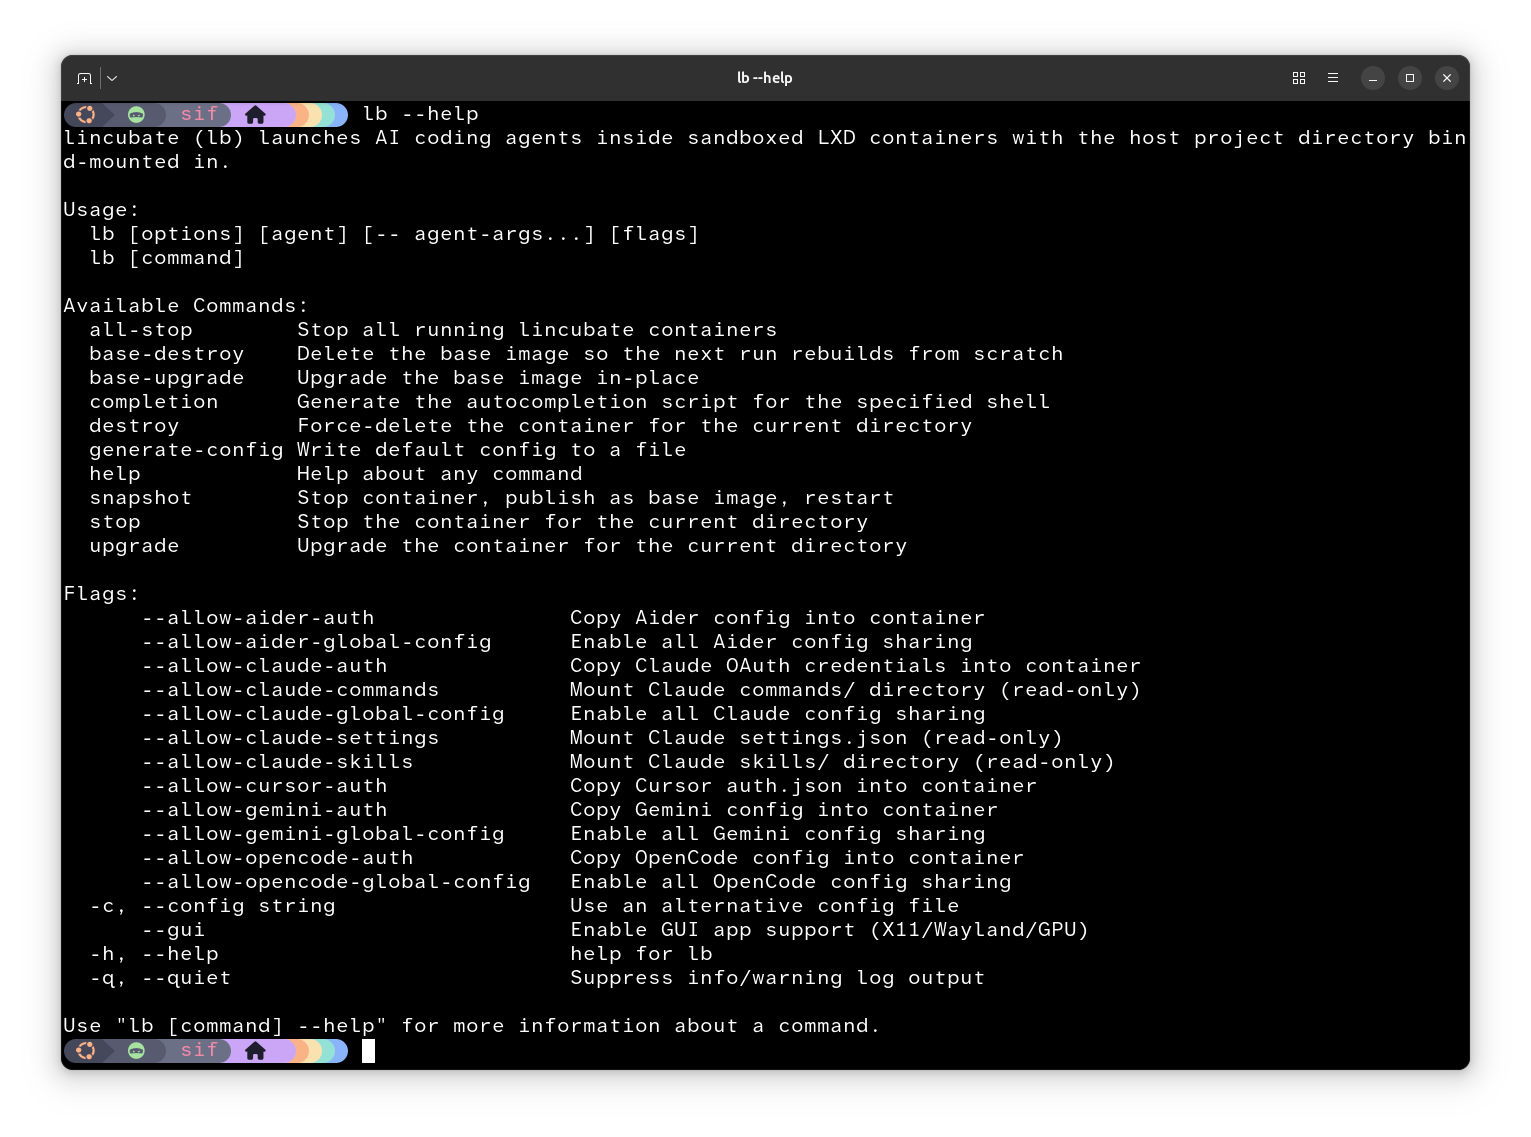Open the new-tab dropdown arrow in the title bar

coord(112,78)
